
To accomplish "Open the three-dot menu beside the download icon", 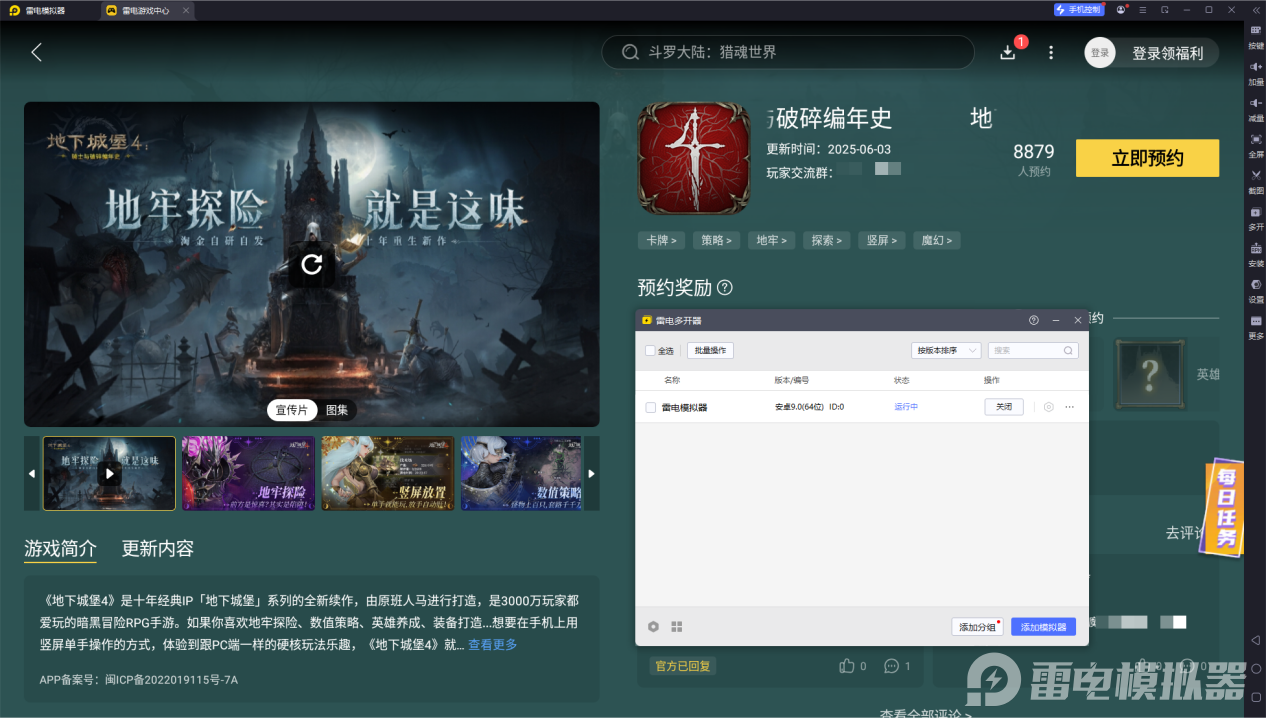I will click(x=1050, y=52).
